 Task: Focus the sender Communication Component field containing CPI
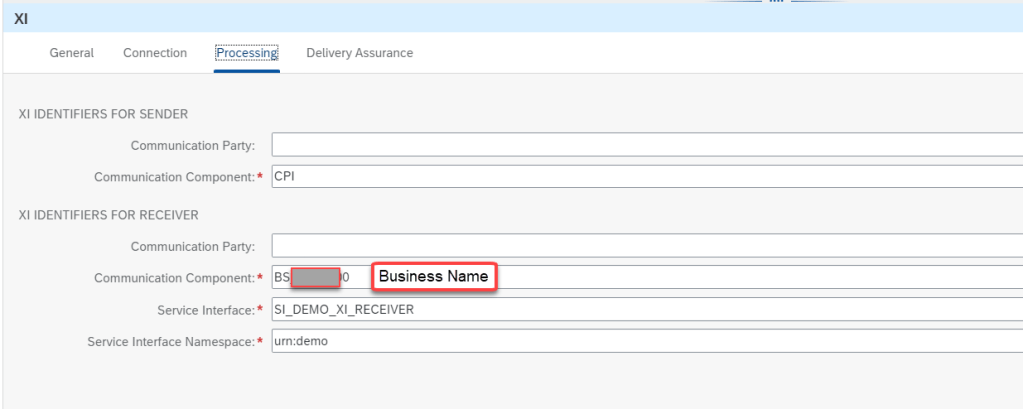646,177
